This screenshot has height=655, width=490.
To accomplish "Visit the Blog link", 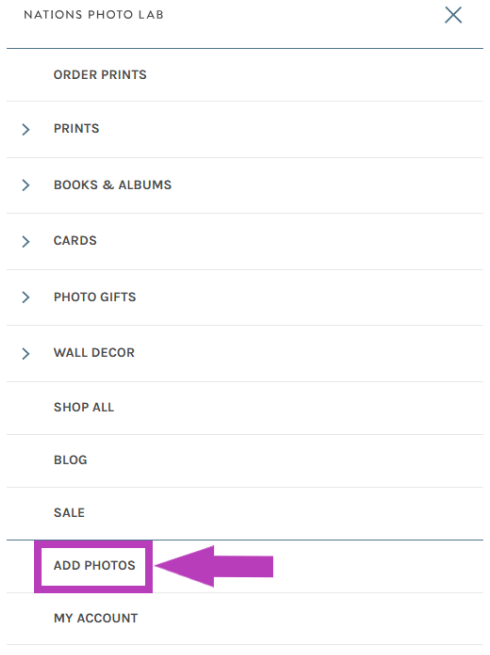I will click(70, 460).
